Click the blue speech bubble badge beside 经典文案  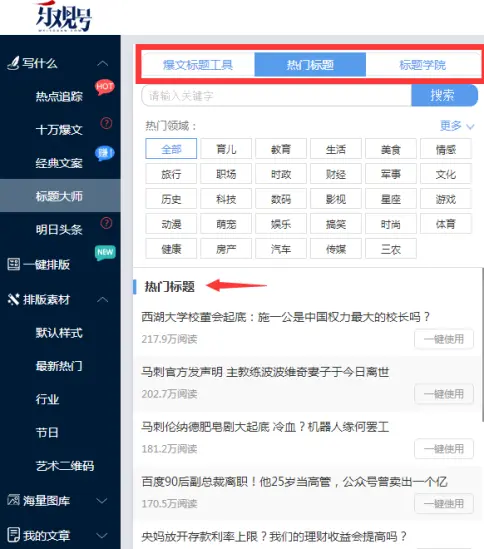pos(105,153)
